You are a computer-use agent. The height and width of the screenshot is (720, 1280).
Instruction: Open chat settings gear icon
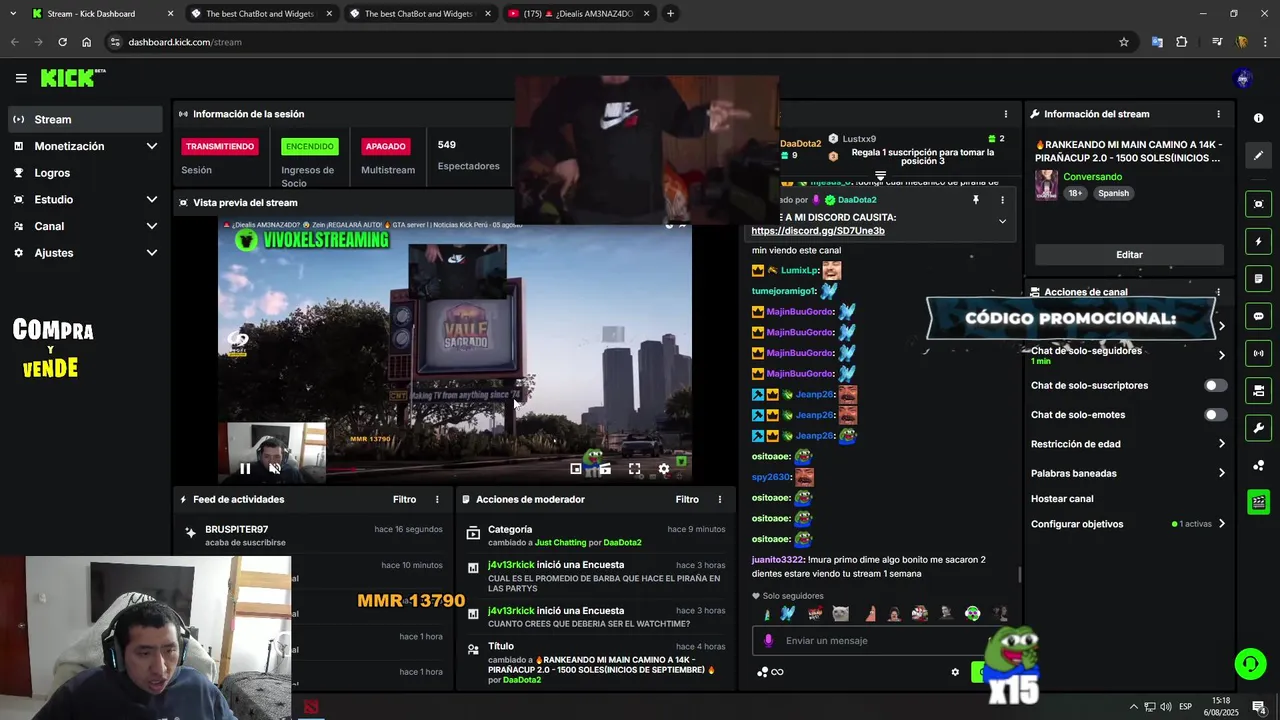(x=955, y=672)
